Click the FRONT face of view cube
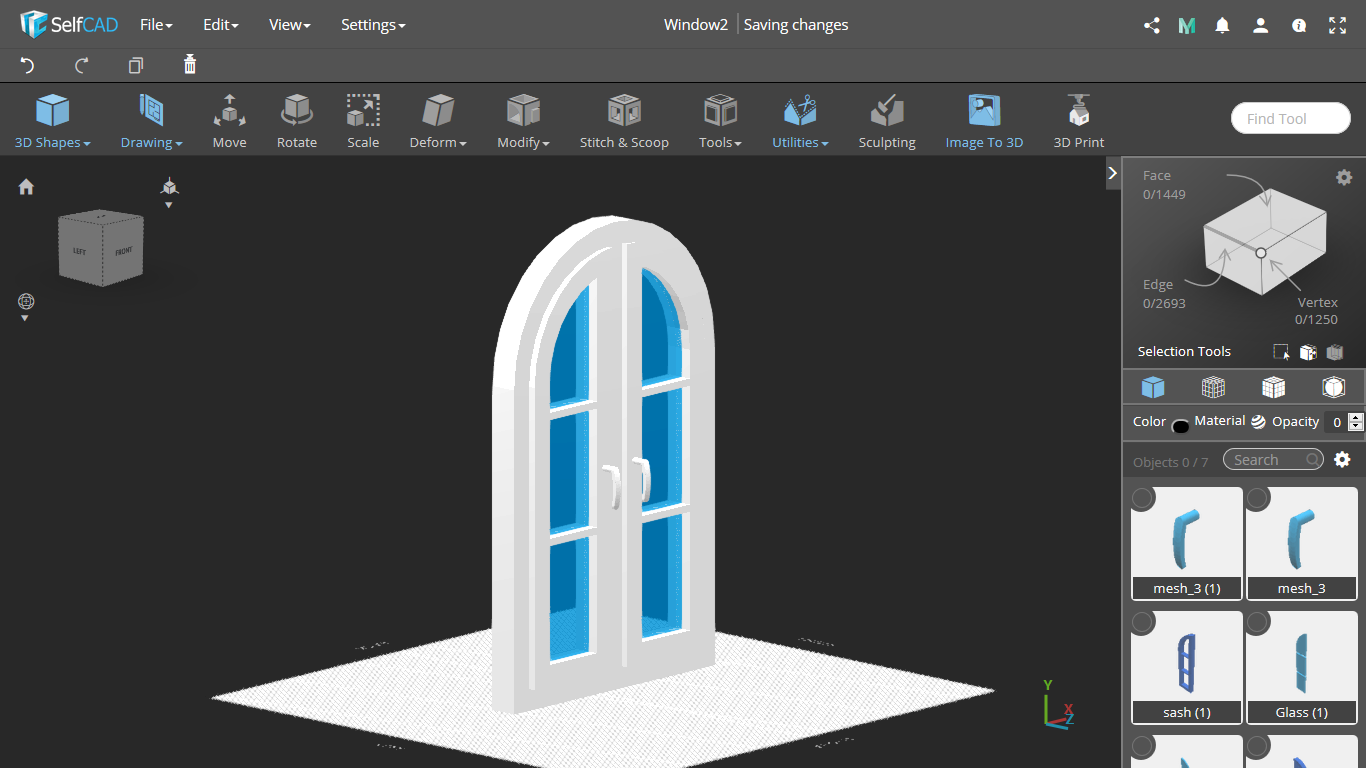This screenshot has height=768, width=1366. [x=123, y=251]
